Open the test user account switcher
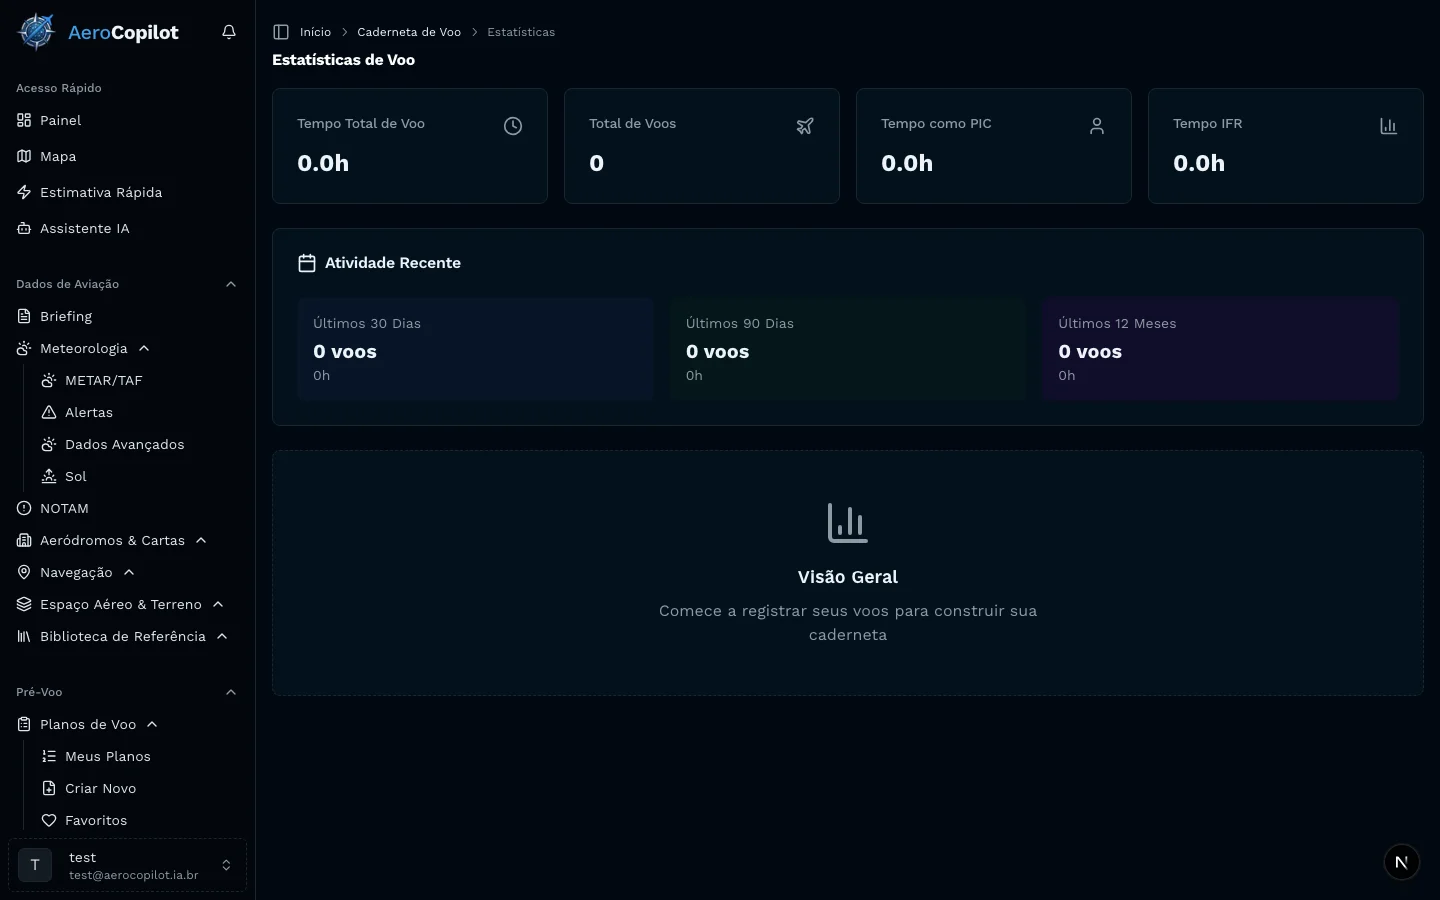Viewport: 1440px width, 900px height. 127,865
